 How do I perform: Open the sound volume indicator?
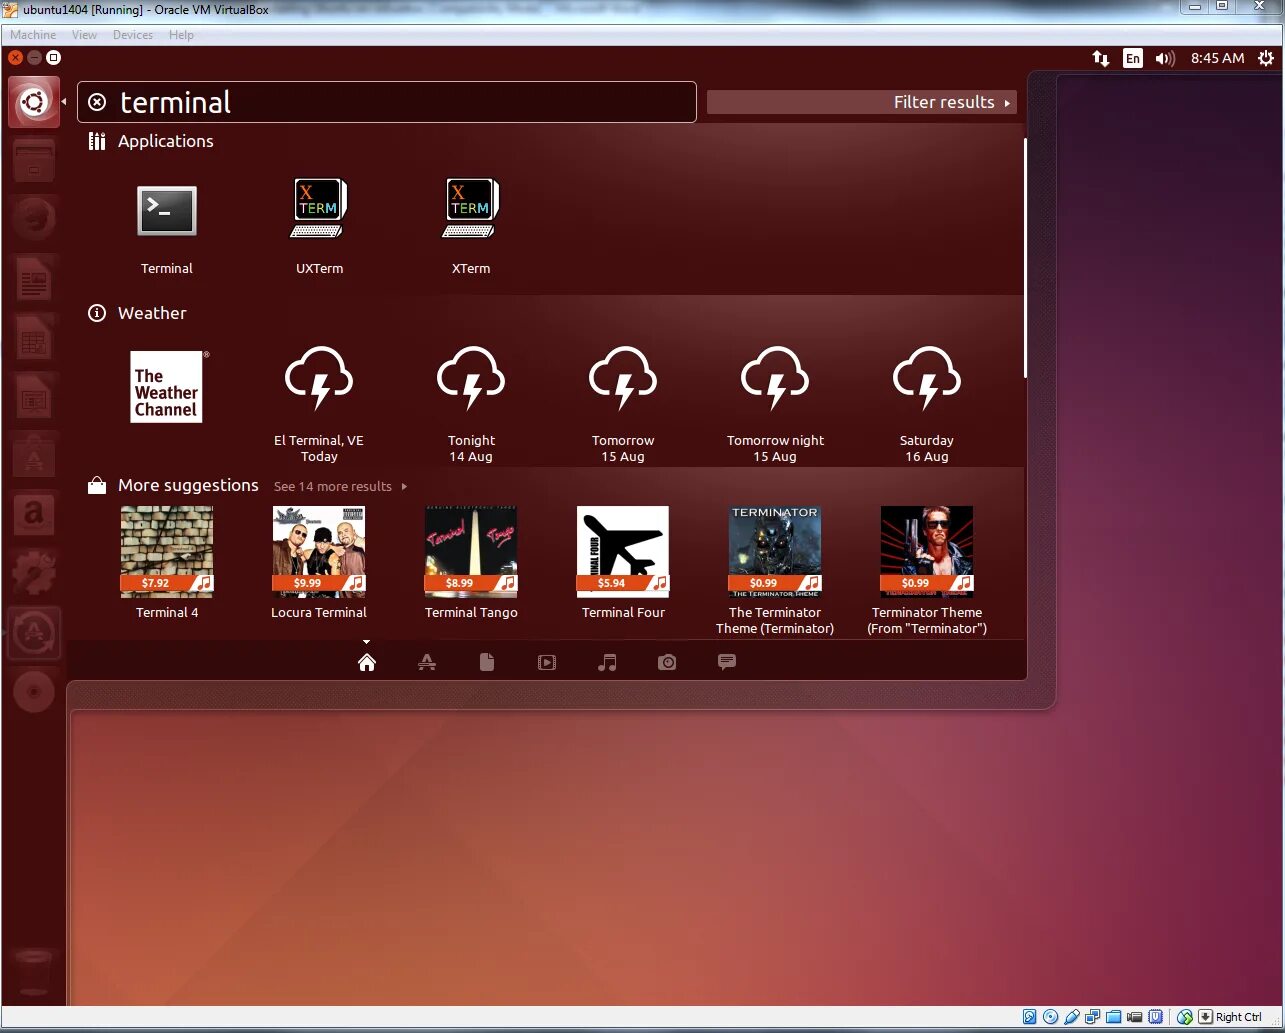1164,58
